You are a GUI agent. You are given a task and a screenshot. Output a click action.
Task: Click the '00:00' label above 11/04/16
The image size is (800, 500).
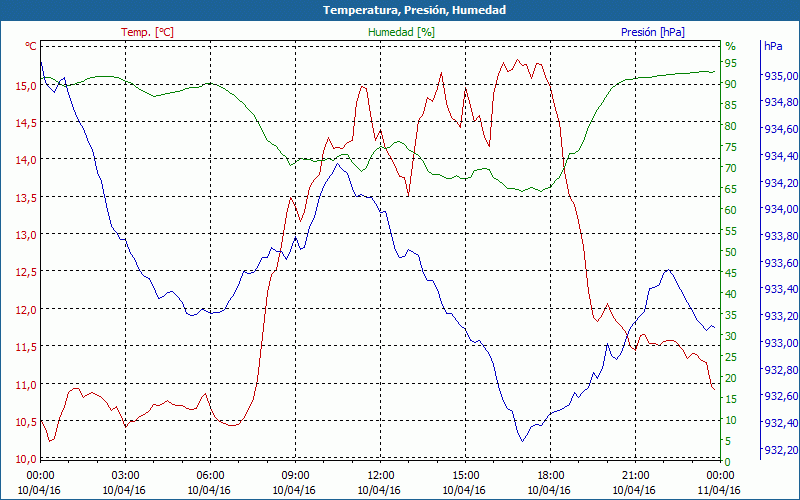point(720,476)
